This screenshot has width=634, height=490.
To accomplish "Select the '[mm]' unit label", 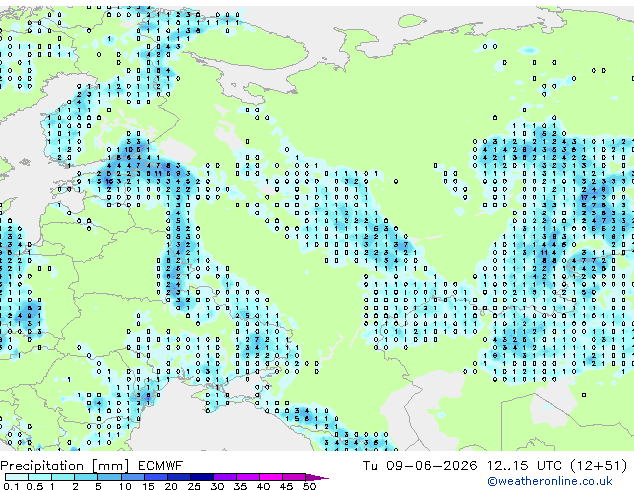I will click(x=111, y=466).
